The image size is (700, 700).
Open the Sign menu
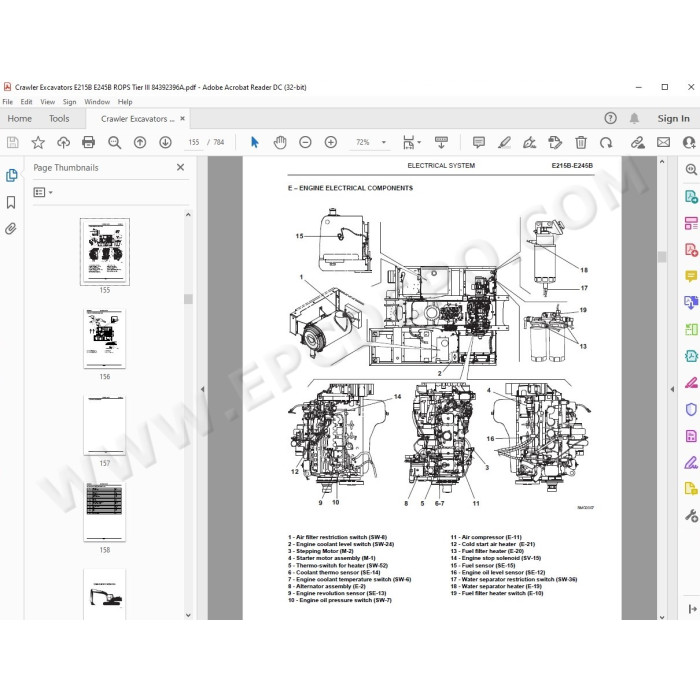(69, 102)
